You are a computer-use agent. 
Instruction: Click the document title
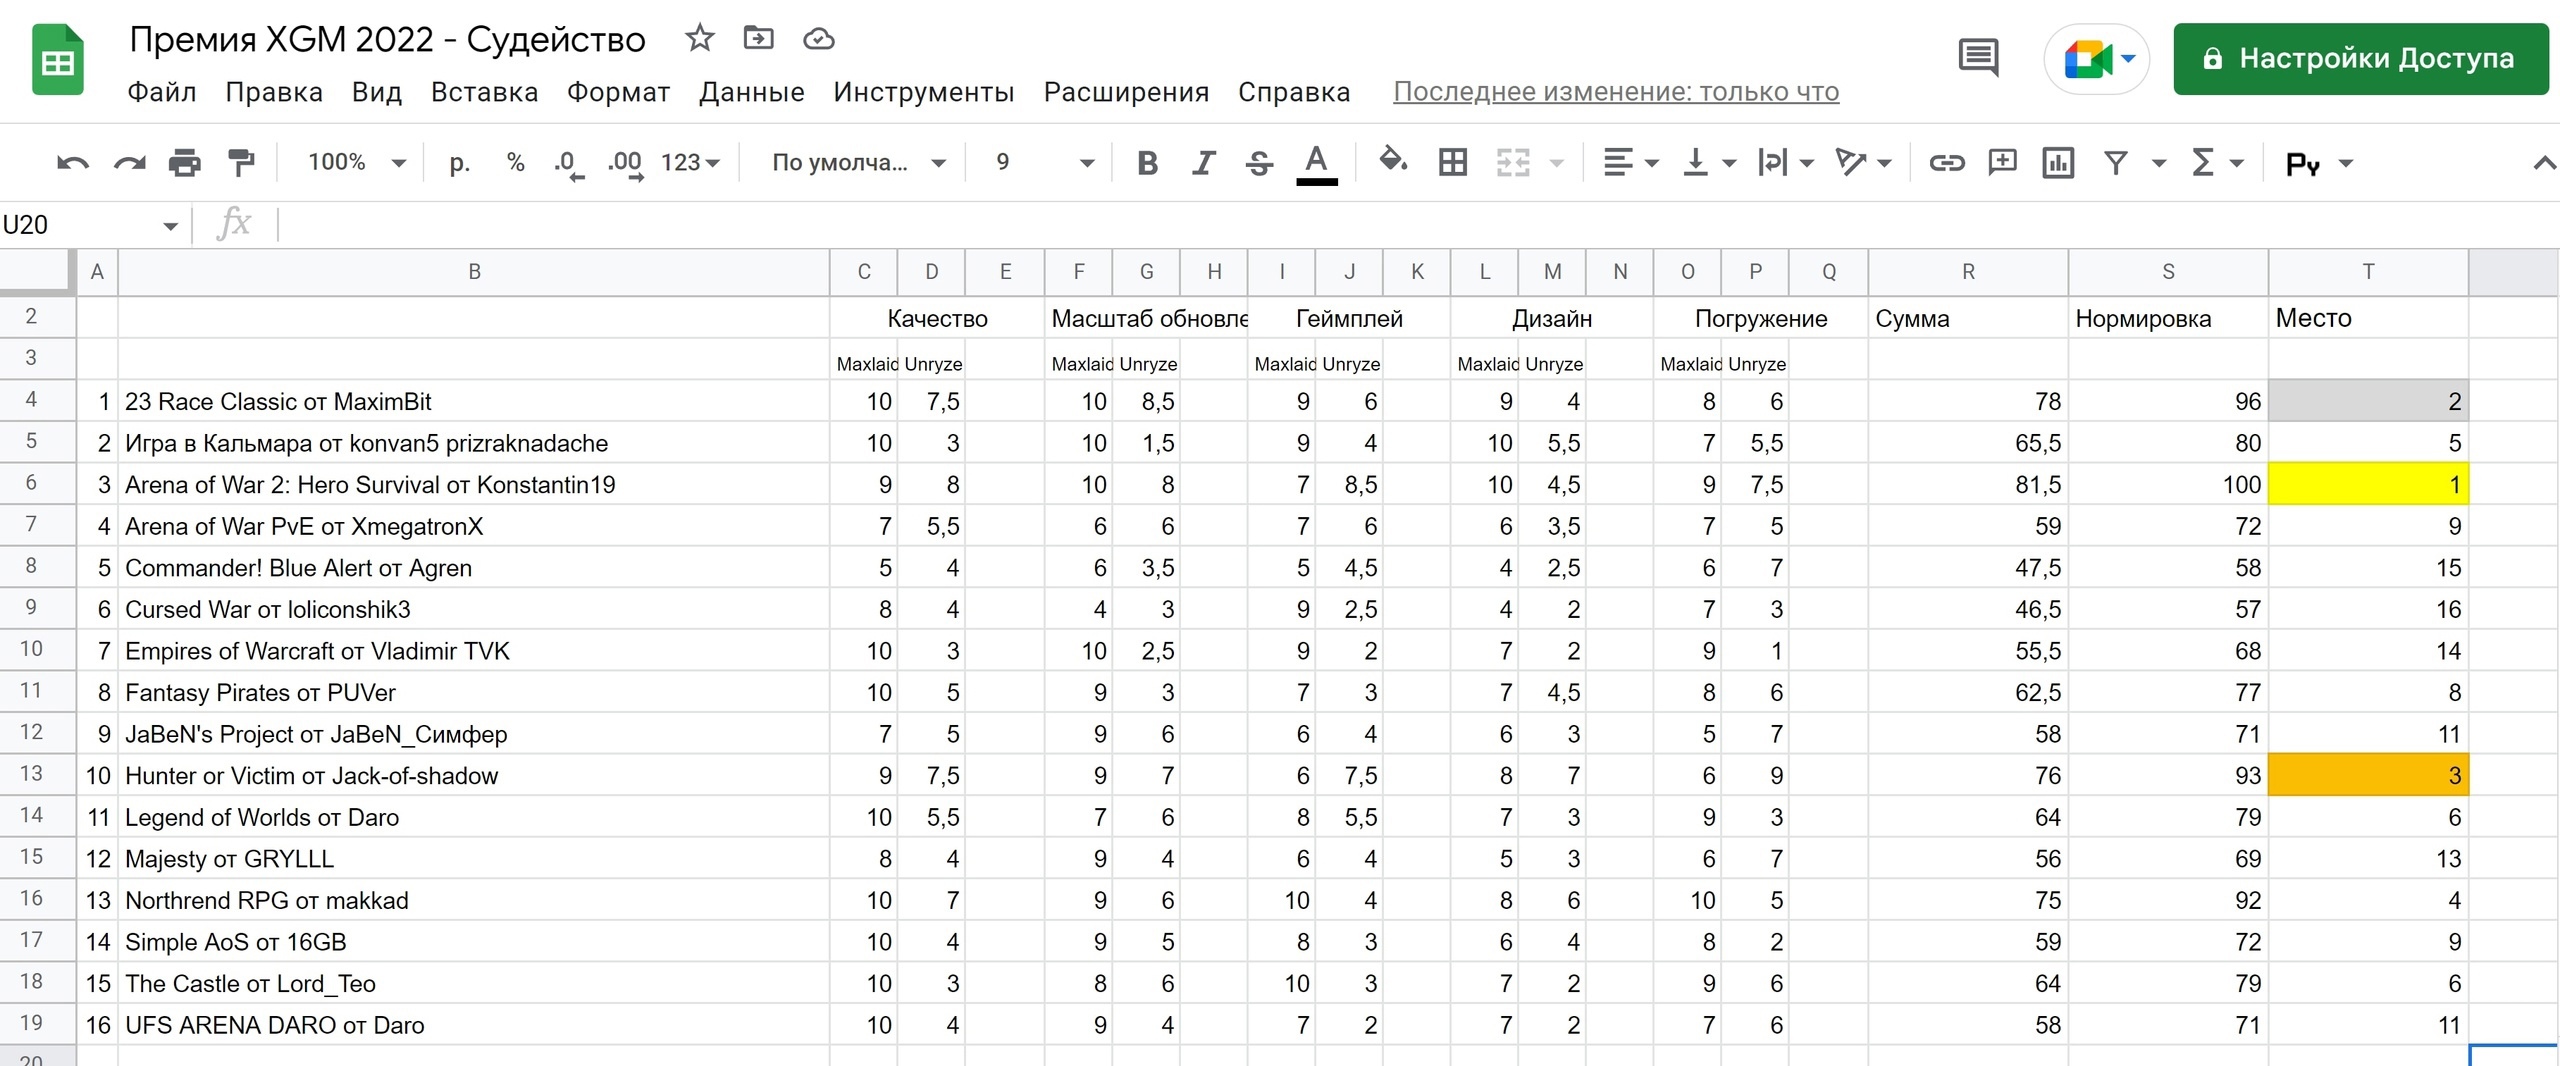click(x=387, y=40)
